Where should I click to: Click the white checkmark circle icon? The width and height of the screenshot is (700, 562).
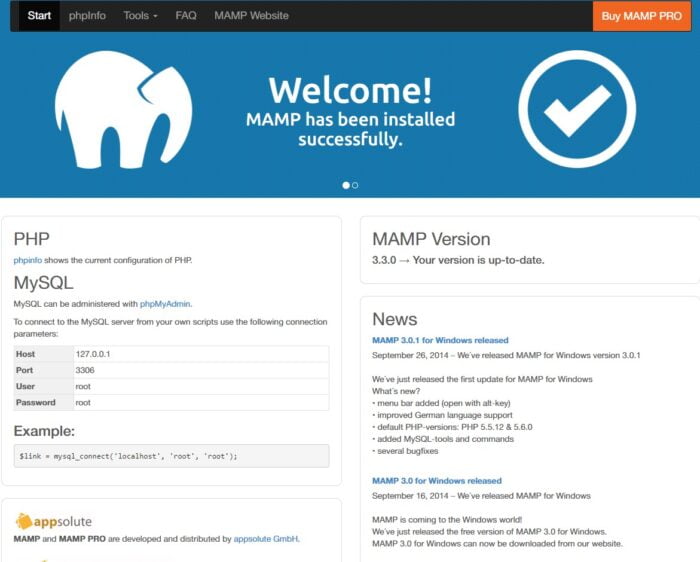[577, 109]
